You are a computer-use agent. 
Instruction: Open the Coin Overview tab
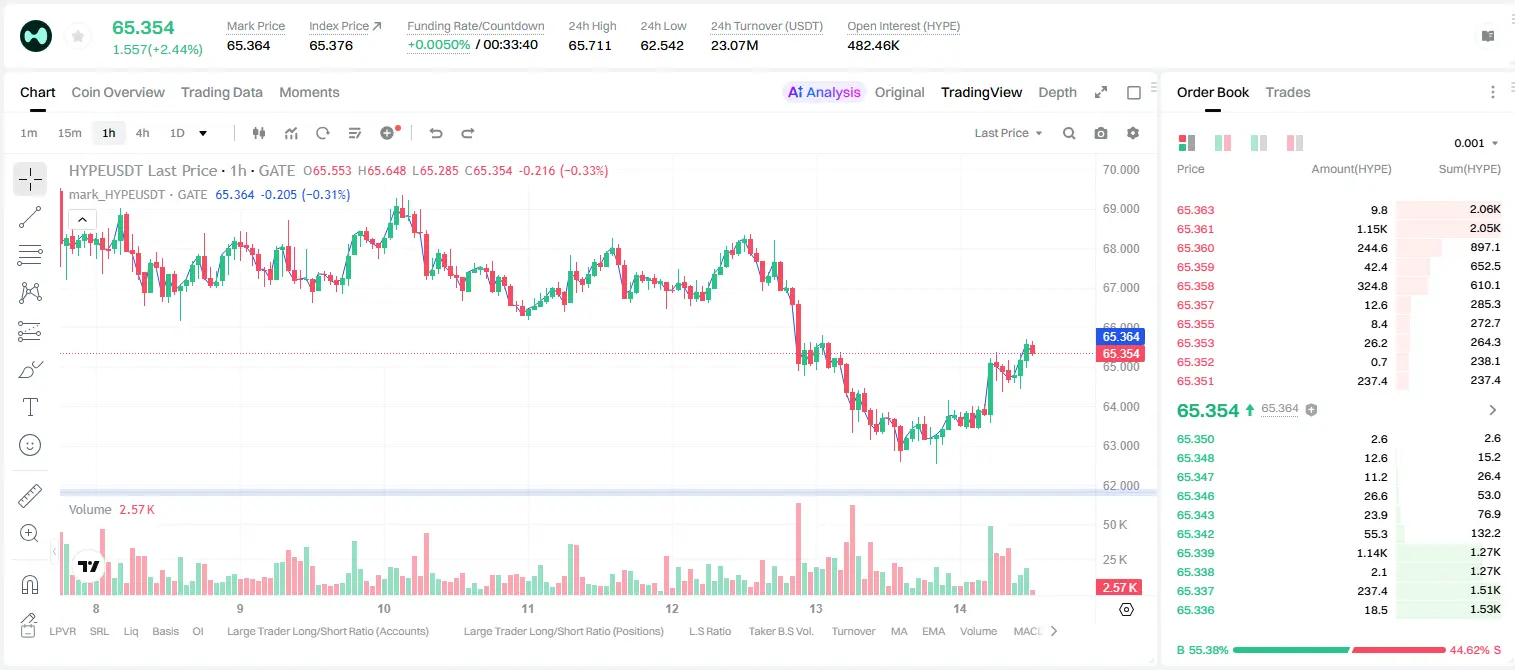click(118, 92)
